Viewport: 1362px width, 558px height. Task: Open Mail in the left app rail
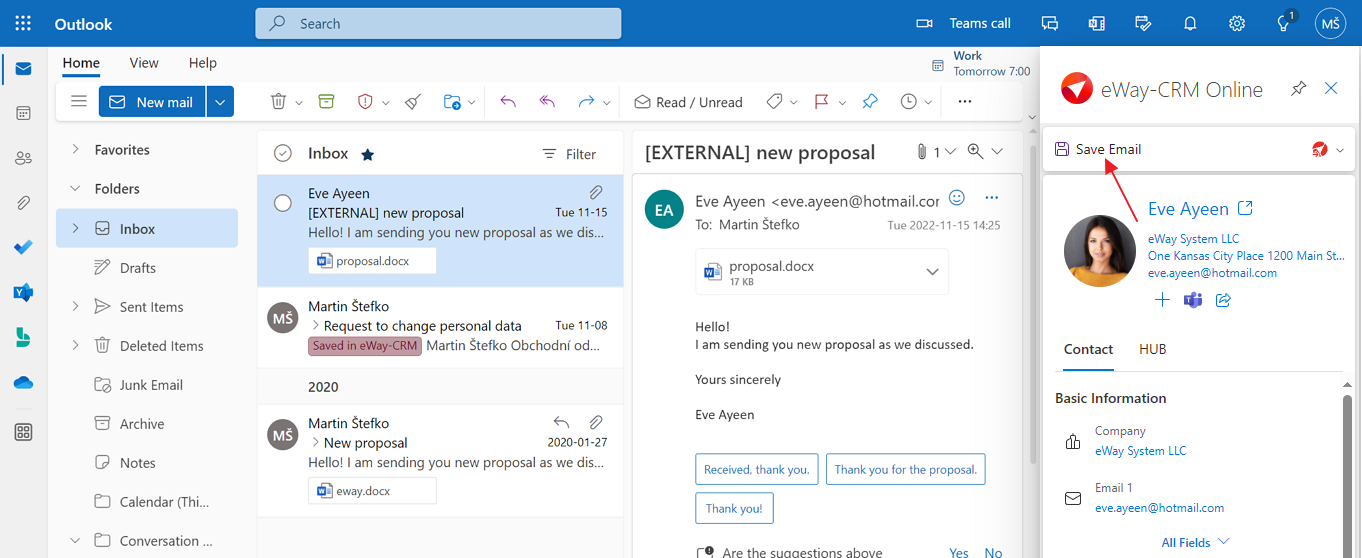point(23,69)
